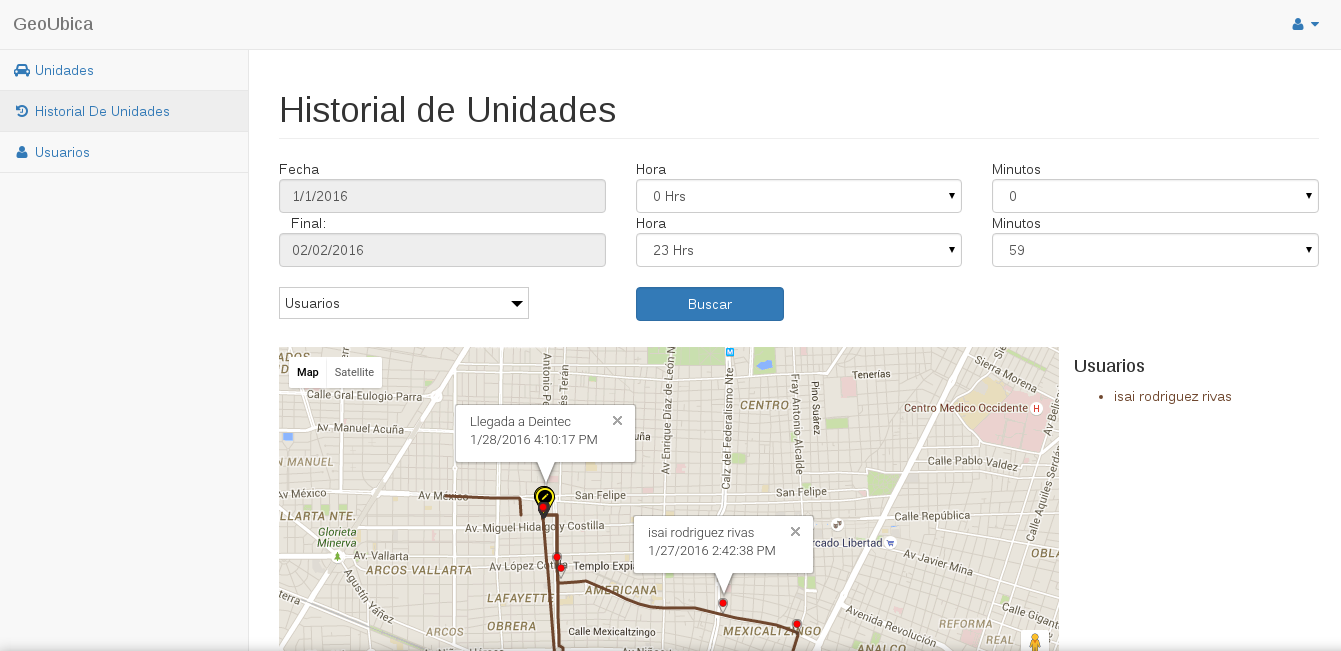Screen dimensions: 1341x651
Task: Click the history icon beside Historial De Unidades
Action: point(22,111)
